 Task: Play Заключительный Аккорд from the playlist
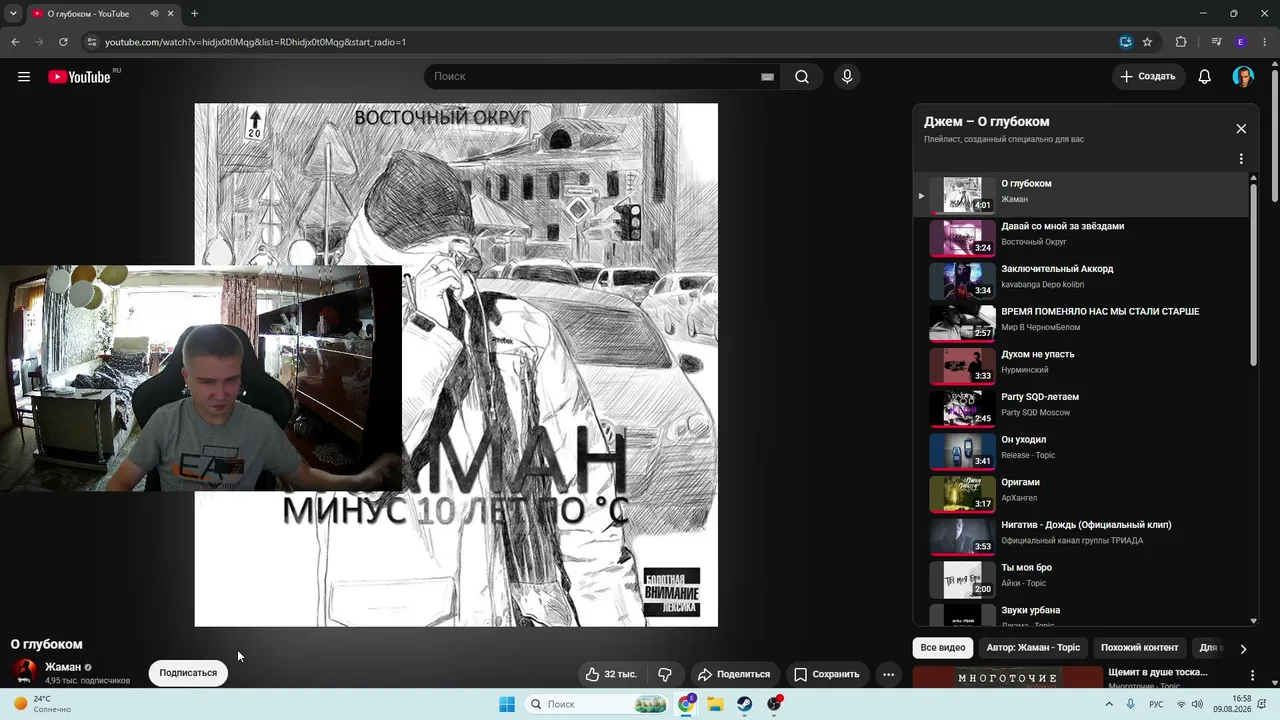[x=1082, y=281]
